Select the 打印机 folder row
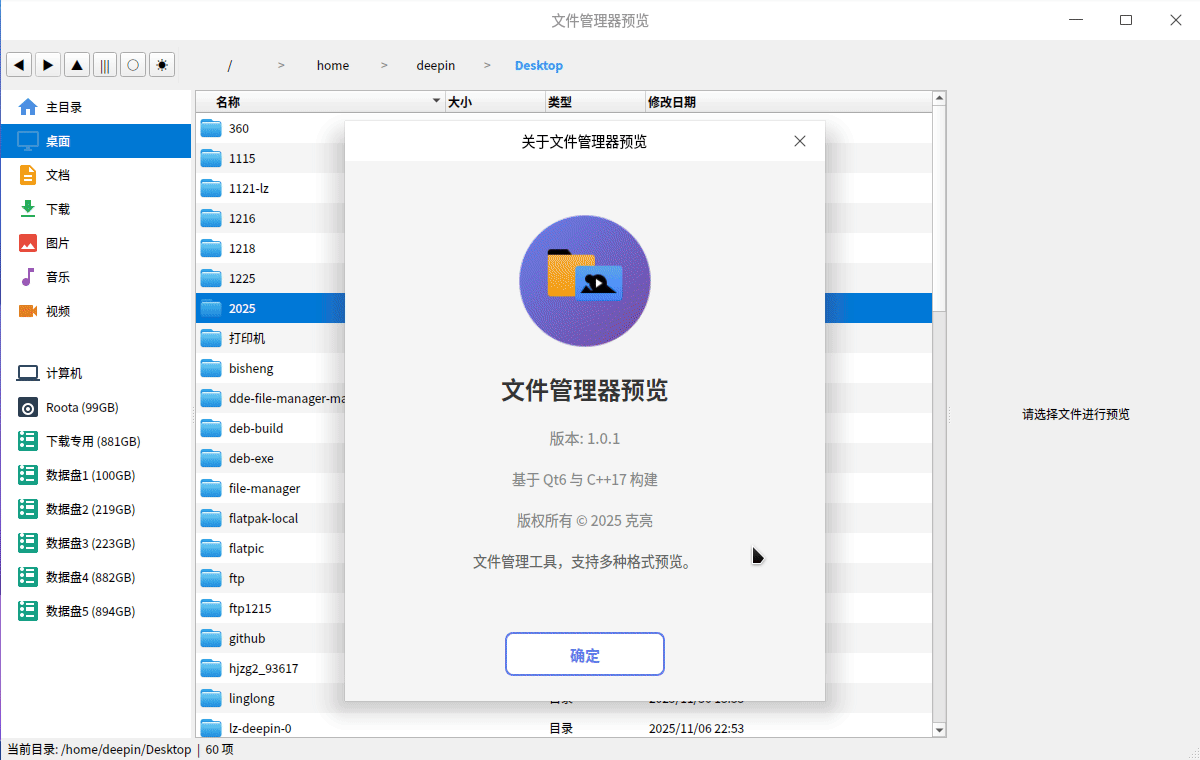 click(563, 338)
